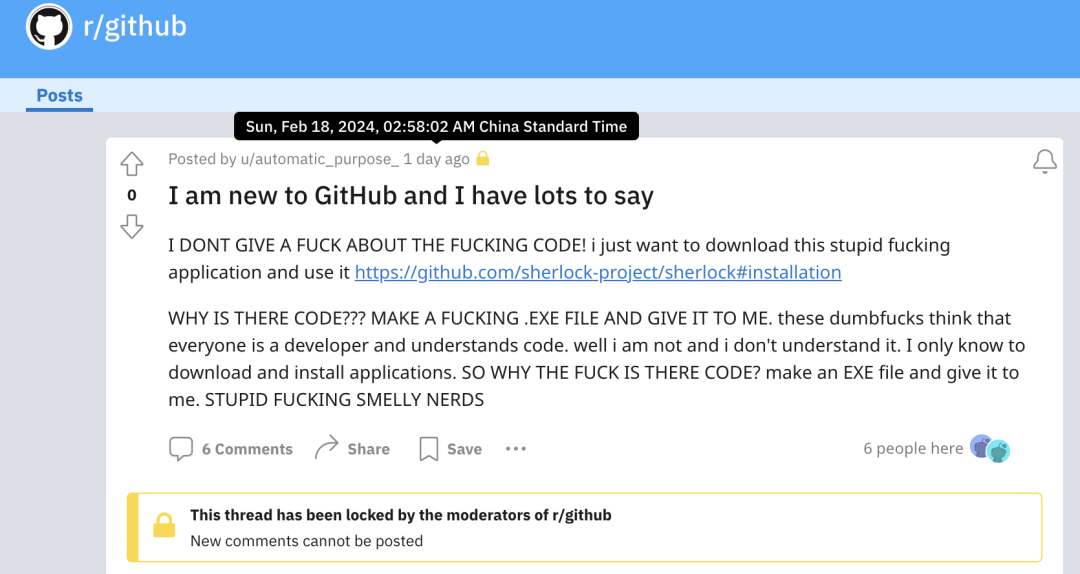Open the u/automatic_purpose_ profile
Screen dimensions: 1080x574
pyautogui.click(x=319, y=159)
